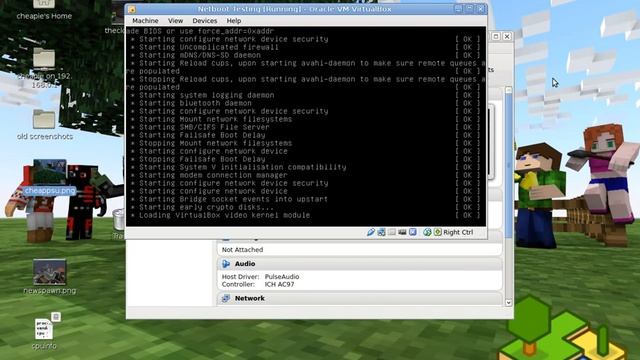The width and height of the screenshot is (640, 360).
Task: Click the 'Not Attached' text in Manager
Action: pyautogui.click(x=242, y=250)
